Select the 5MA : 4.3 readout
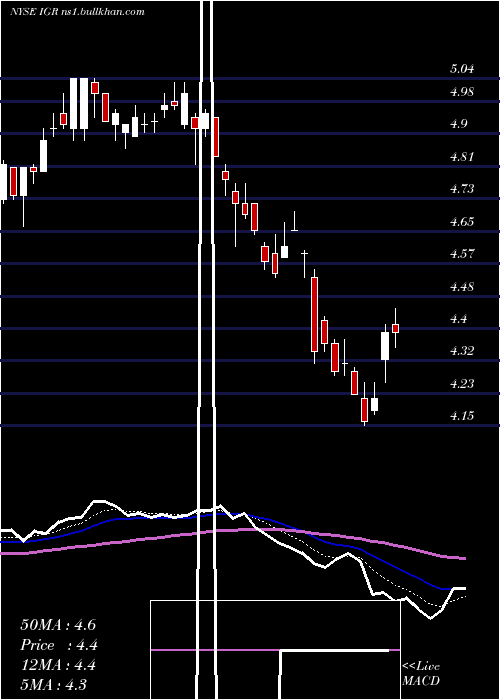Screen dimensions: 500x700 [54, 685]
